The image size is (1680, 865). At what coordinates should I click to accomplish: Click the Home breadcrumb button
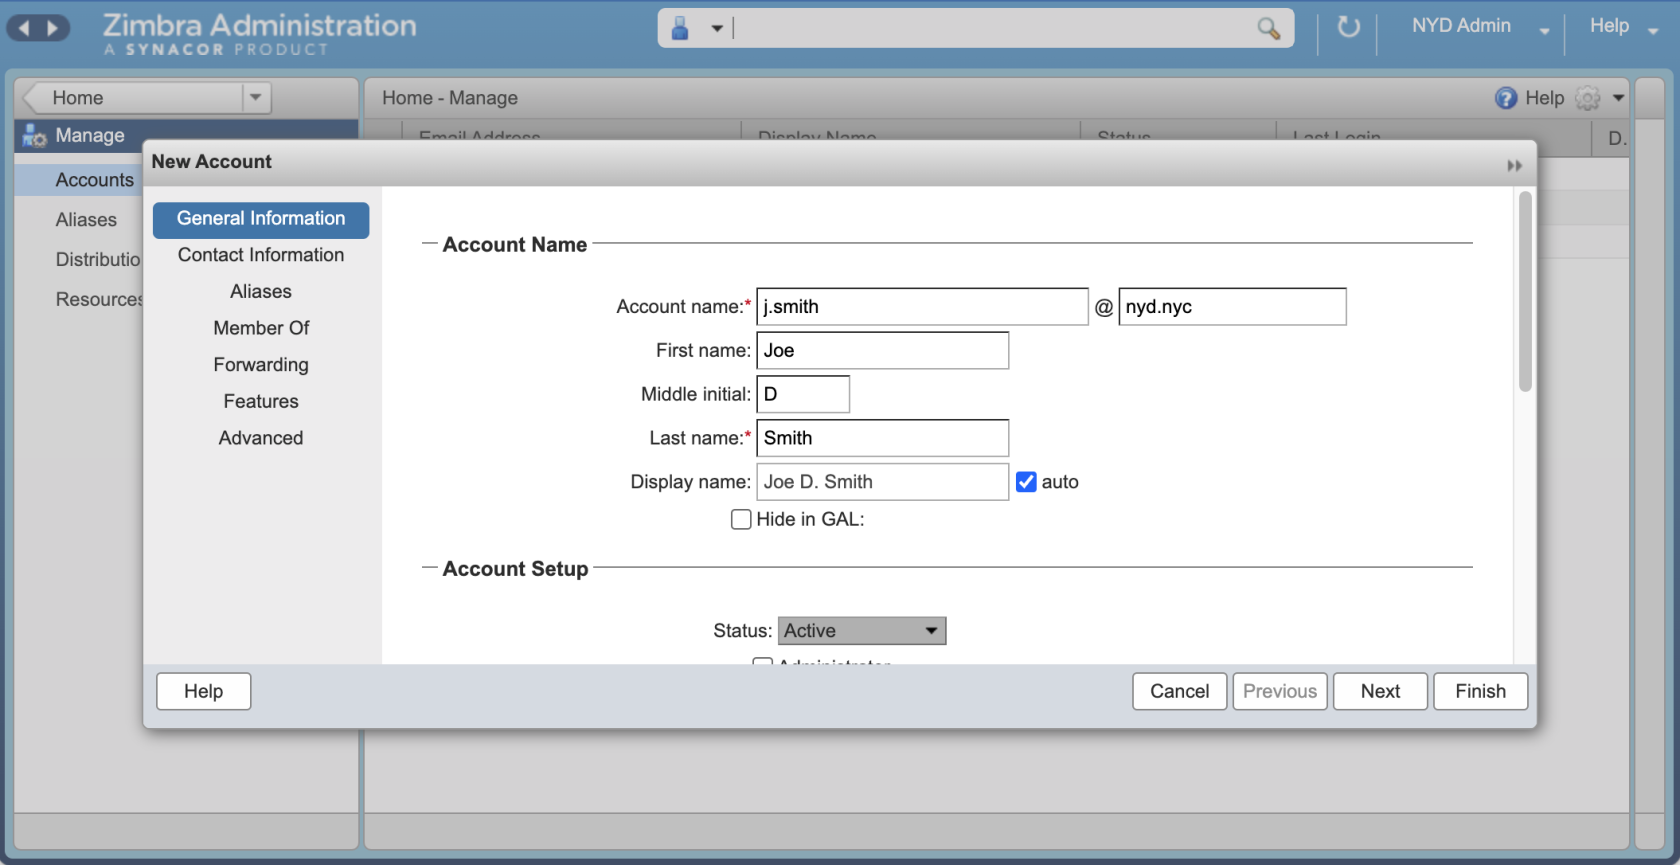click(x=132, y=98)
